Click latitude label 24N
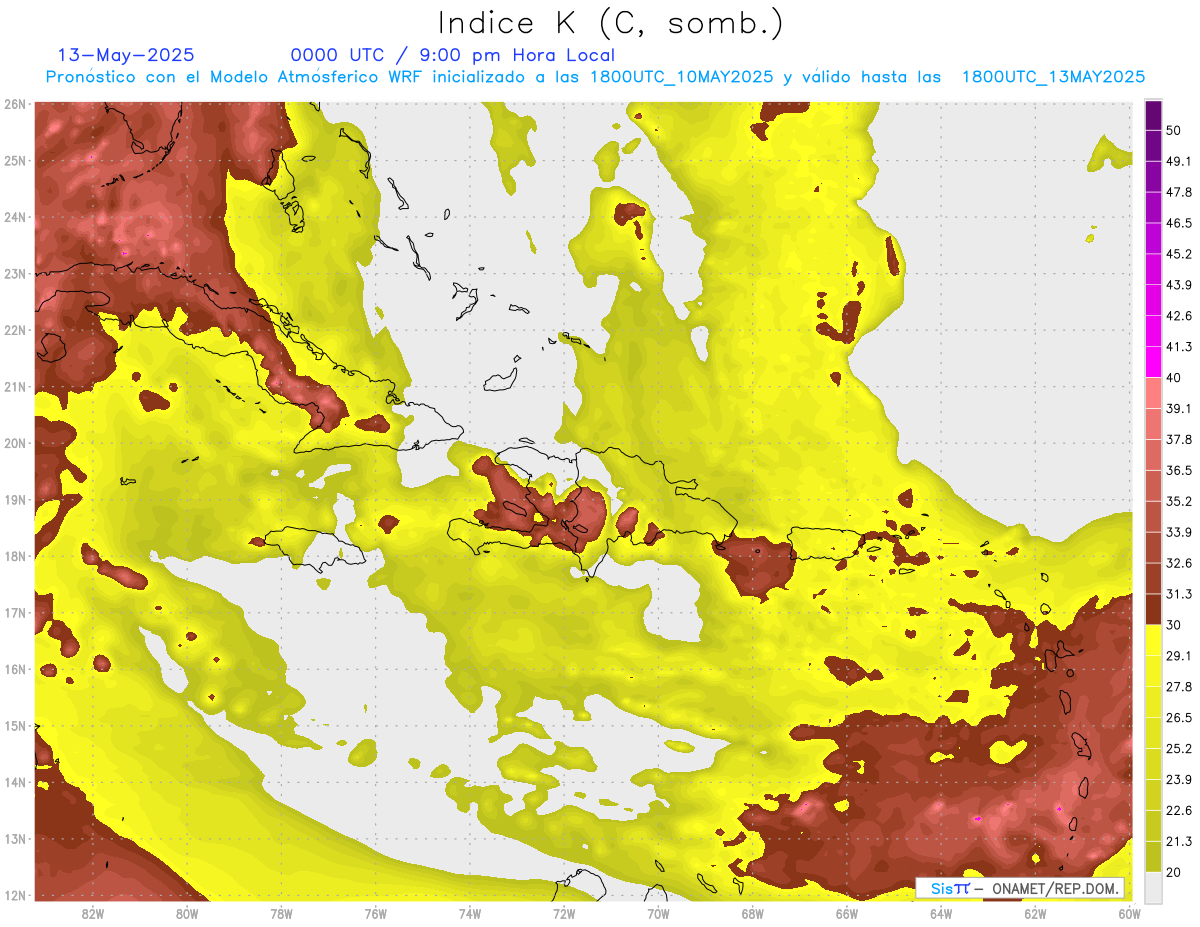The image size is (1200, 927). [x=15, y=217]
